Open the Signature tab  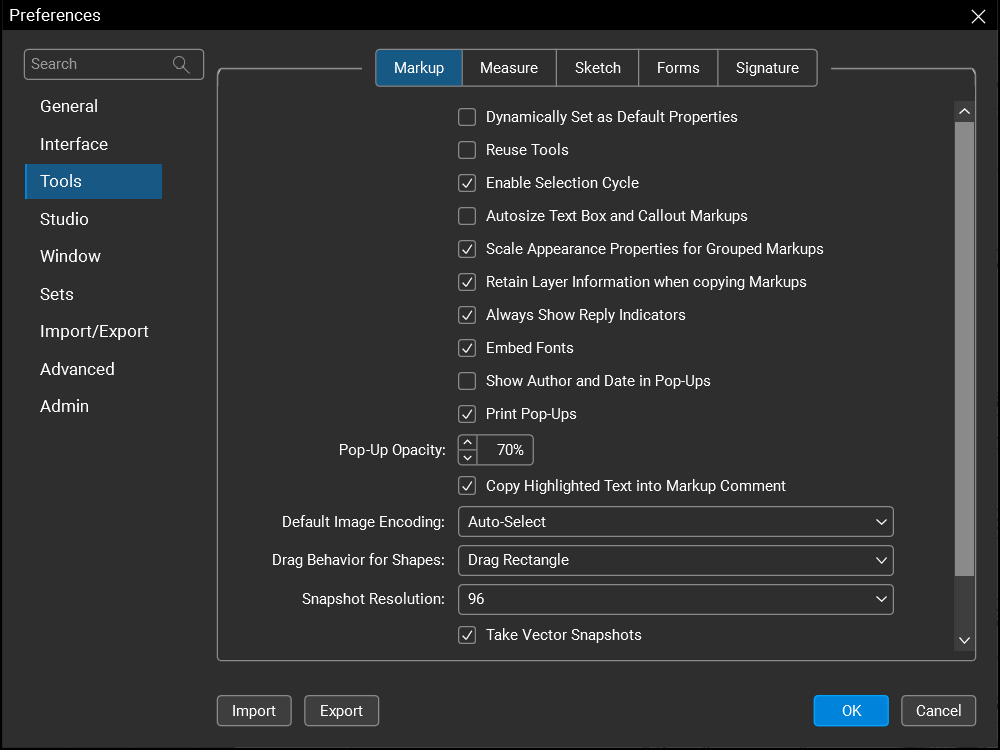click(767, 68)
